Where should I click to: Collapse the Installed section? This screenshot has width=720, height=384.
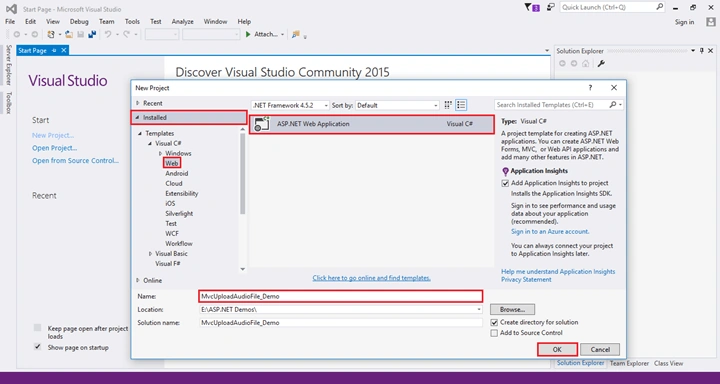[x=137, y=118]
